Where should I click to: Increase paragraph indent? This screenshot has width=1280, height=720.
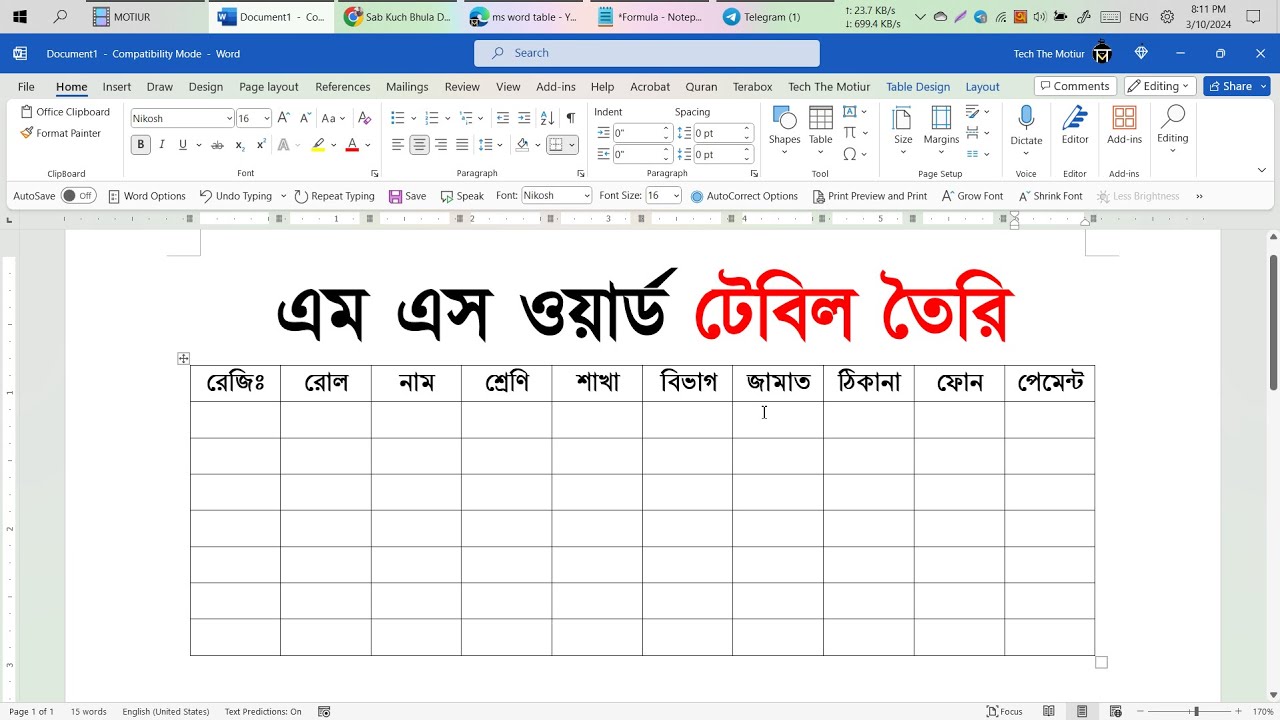coord(524,118)
